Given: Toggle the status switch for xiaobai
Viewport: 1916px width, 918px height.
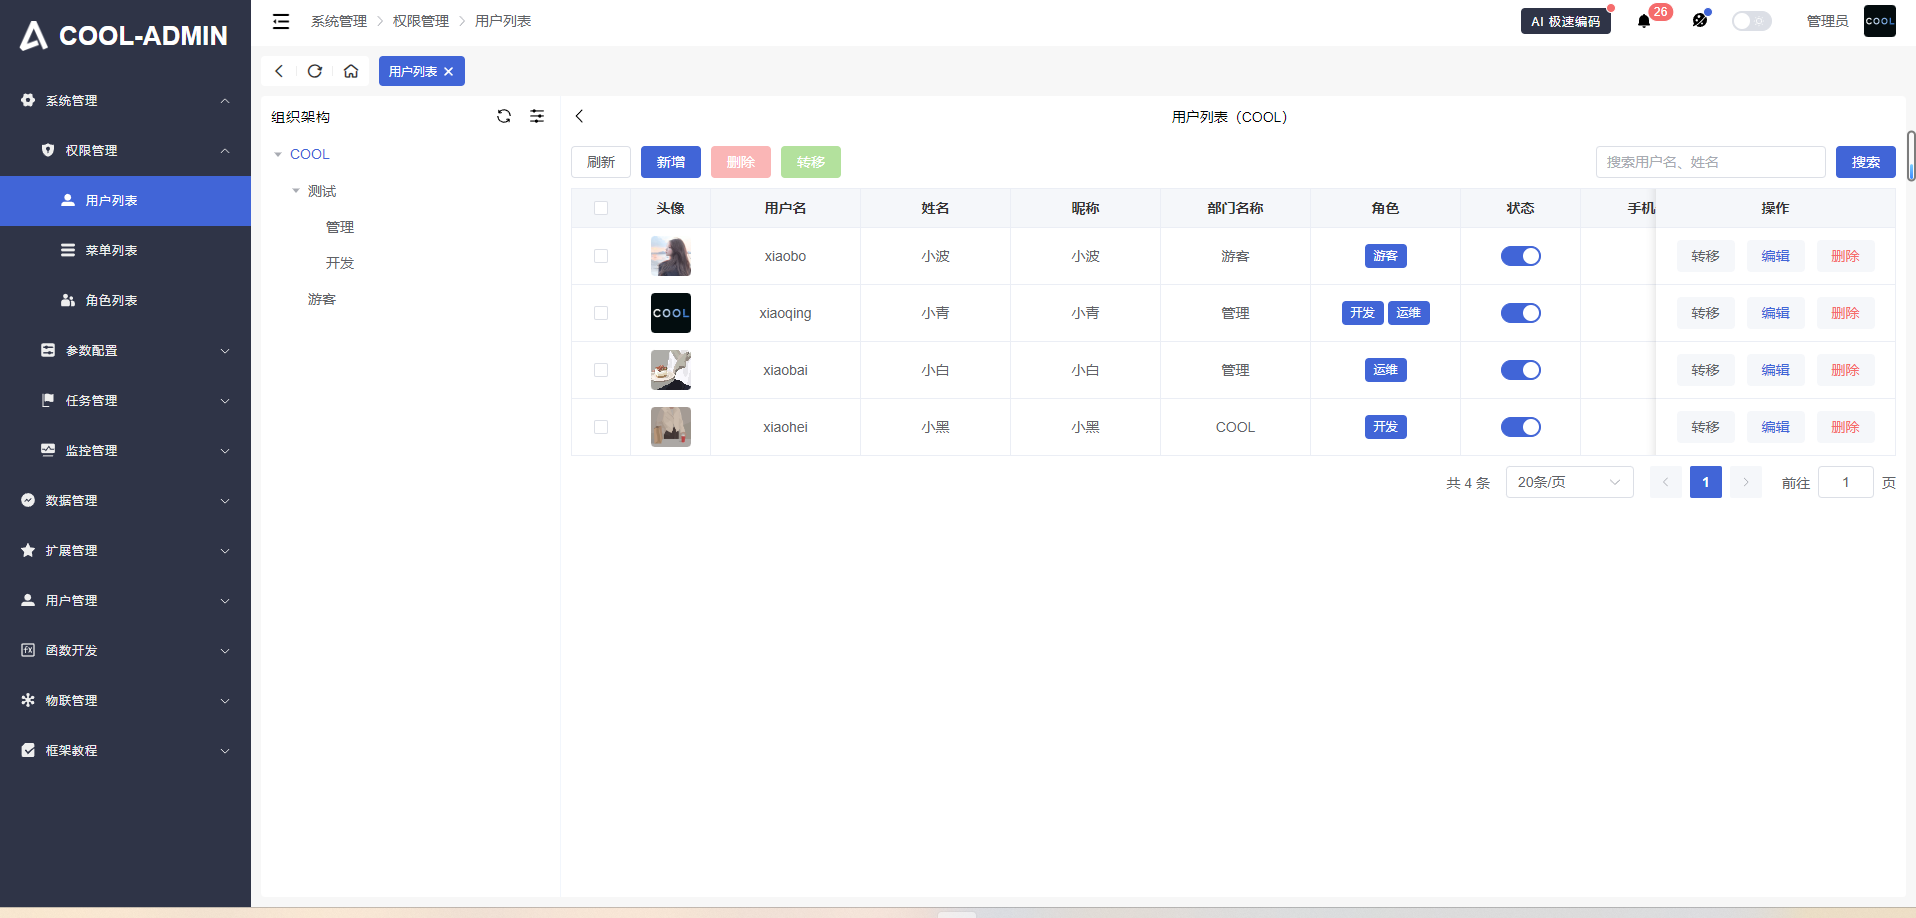Looking at the screenshot, I should pyautogui.click(x=1521, y=370).
